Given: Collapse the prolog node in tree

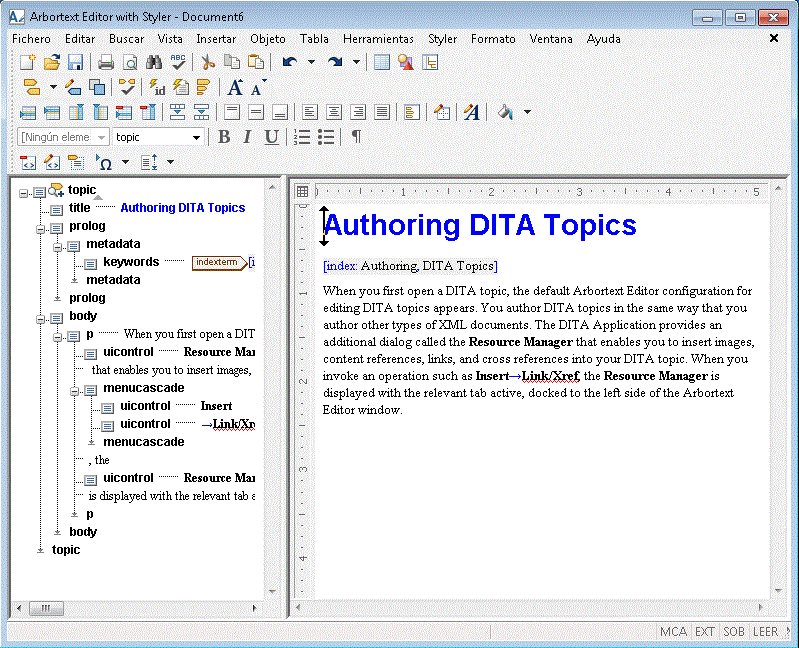Looking at the screenshot, I should coord(40,229).
